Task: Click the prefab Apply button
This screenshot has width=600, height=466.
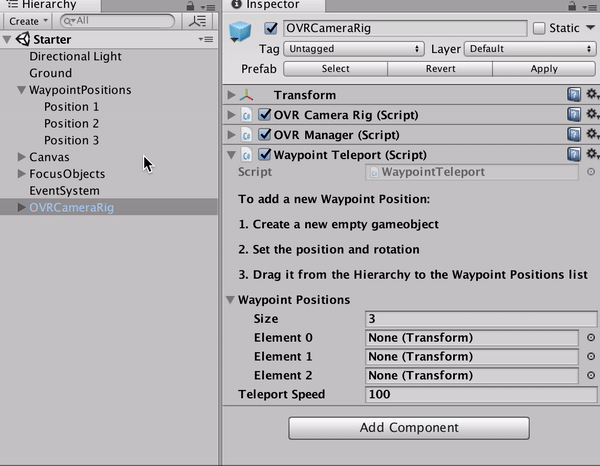Action: coord(544,69)
